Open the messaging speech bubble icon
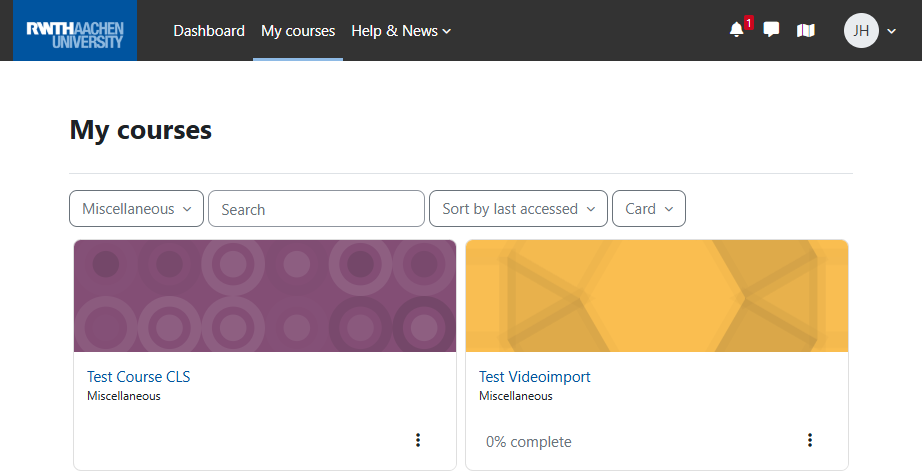Image resolution: width=922 pixels, height=472 pixels. [x=771, y=30]
